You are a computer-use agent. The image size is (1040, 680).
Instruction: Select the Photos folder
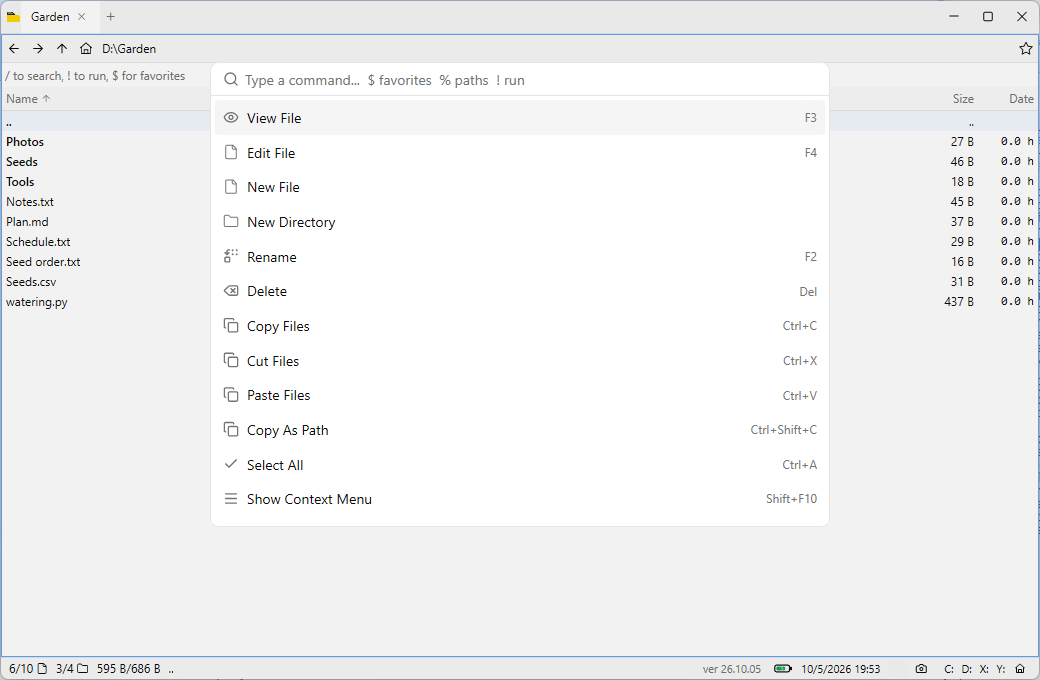click(x=25, y=142)
